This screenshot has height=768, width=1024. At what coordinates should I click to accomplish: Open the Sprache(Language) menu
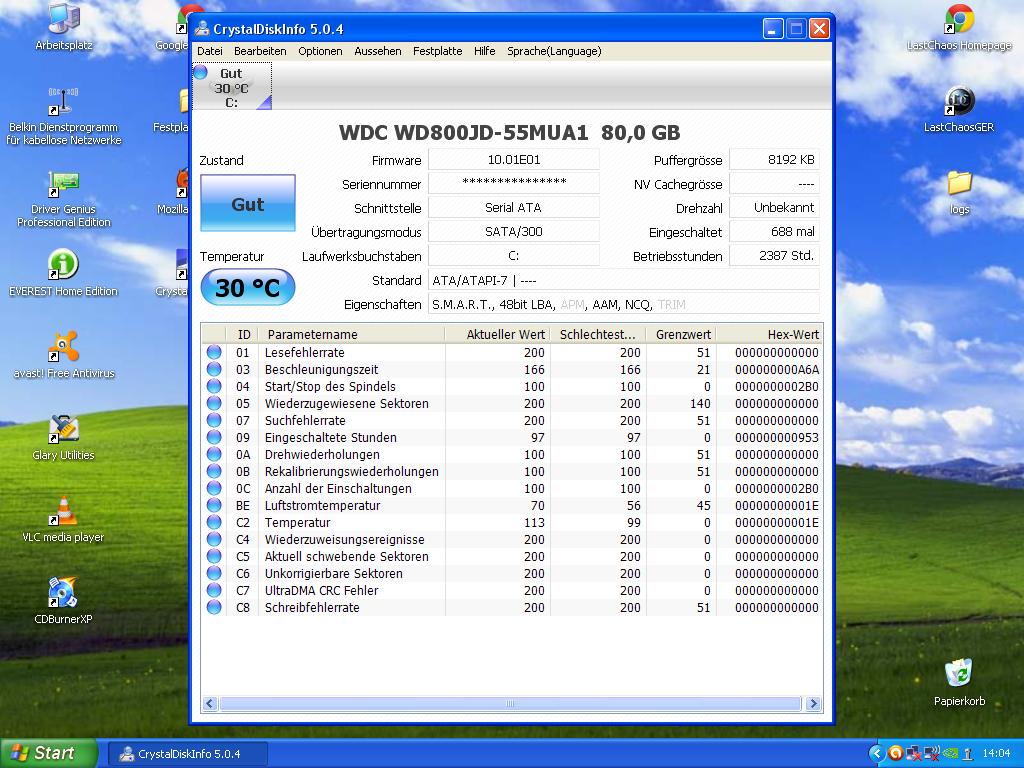554,51
